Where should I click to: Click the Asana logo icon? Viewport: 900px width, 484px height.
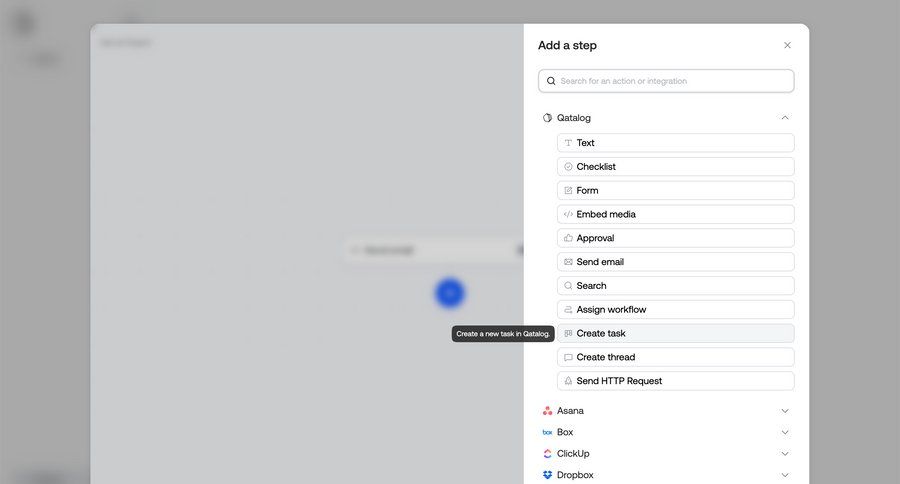(x=547, y=411)
